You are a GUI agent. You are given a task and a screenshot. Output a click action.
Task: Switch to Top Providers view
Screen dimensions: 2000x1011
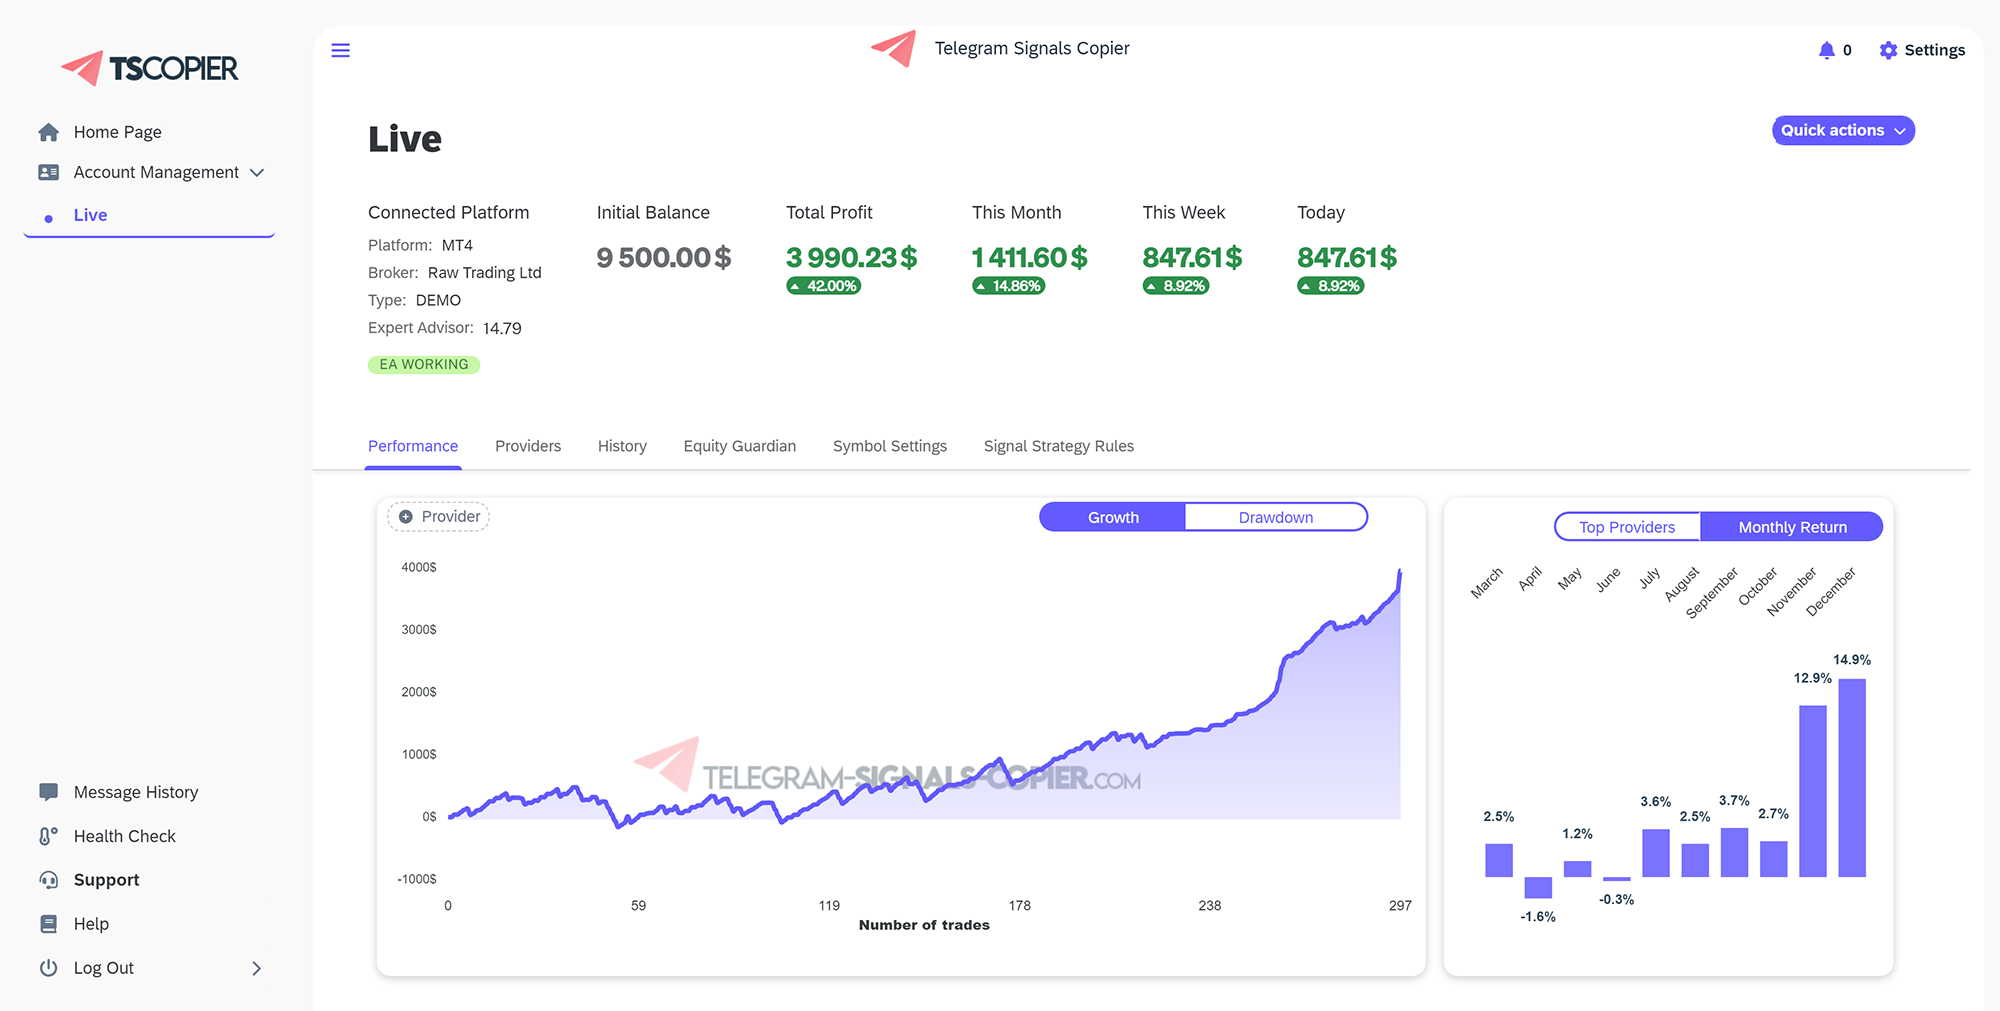tap(1626, 527)
